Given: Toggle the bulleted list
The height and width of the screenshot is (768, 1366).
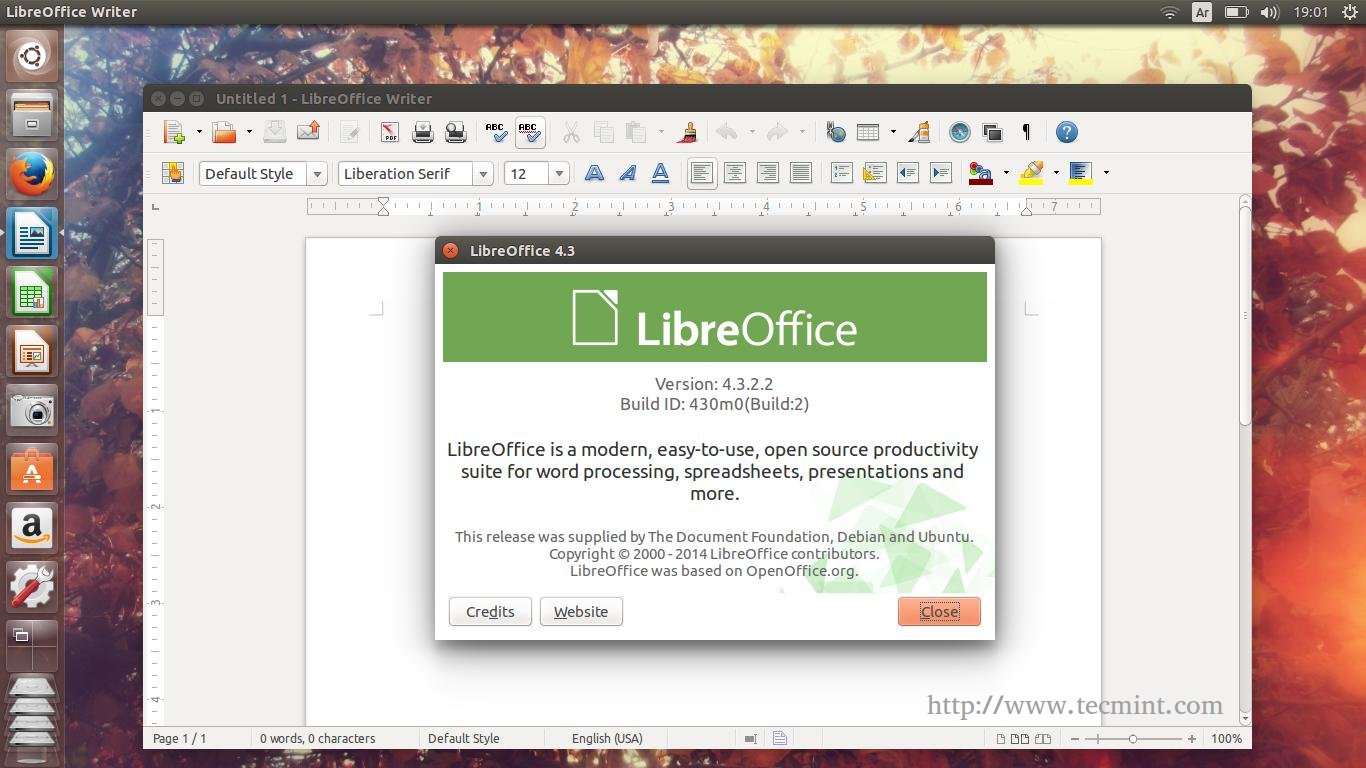Looking at the screenshot, I should [x=875, y=173].
